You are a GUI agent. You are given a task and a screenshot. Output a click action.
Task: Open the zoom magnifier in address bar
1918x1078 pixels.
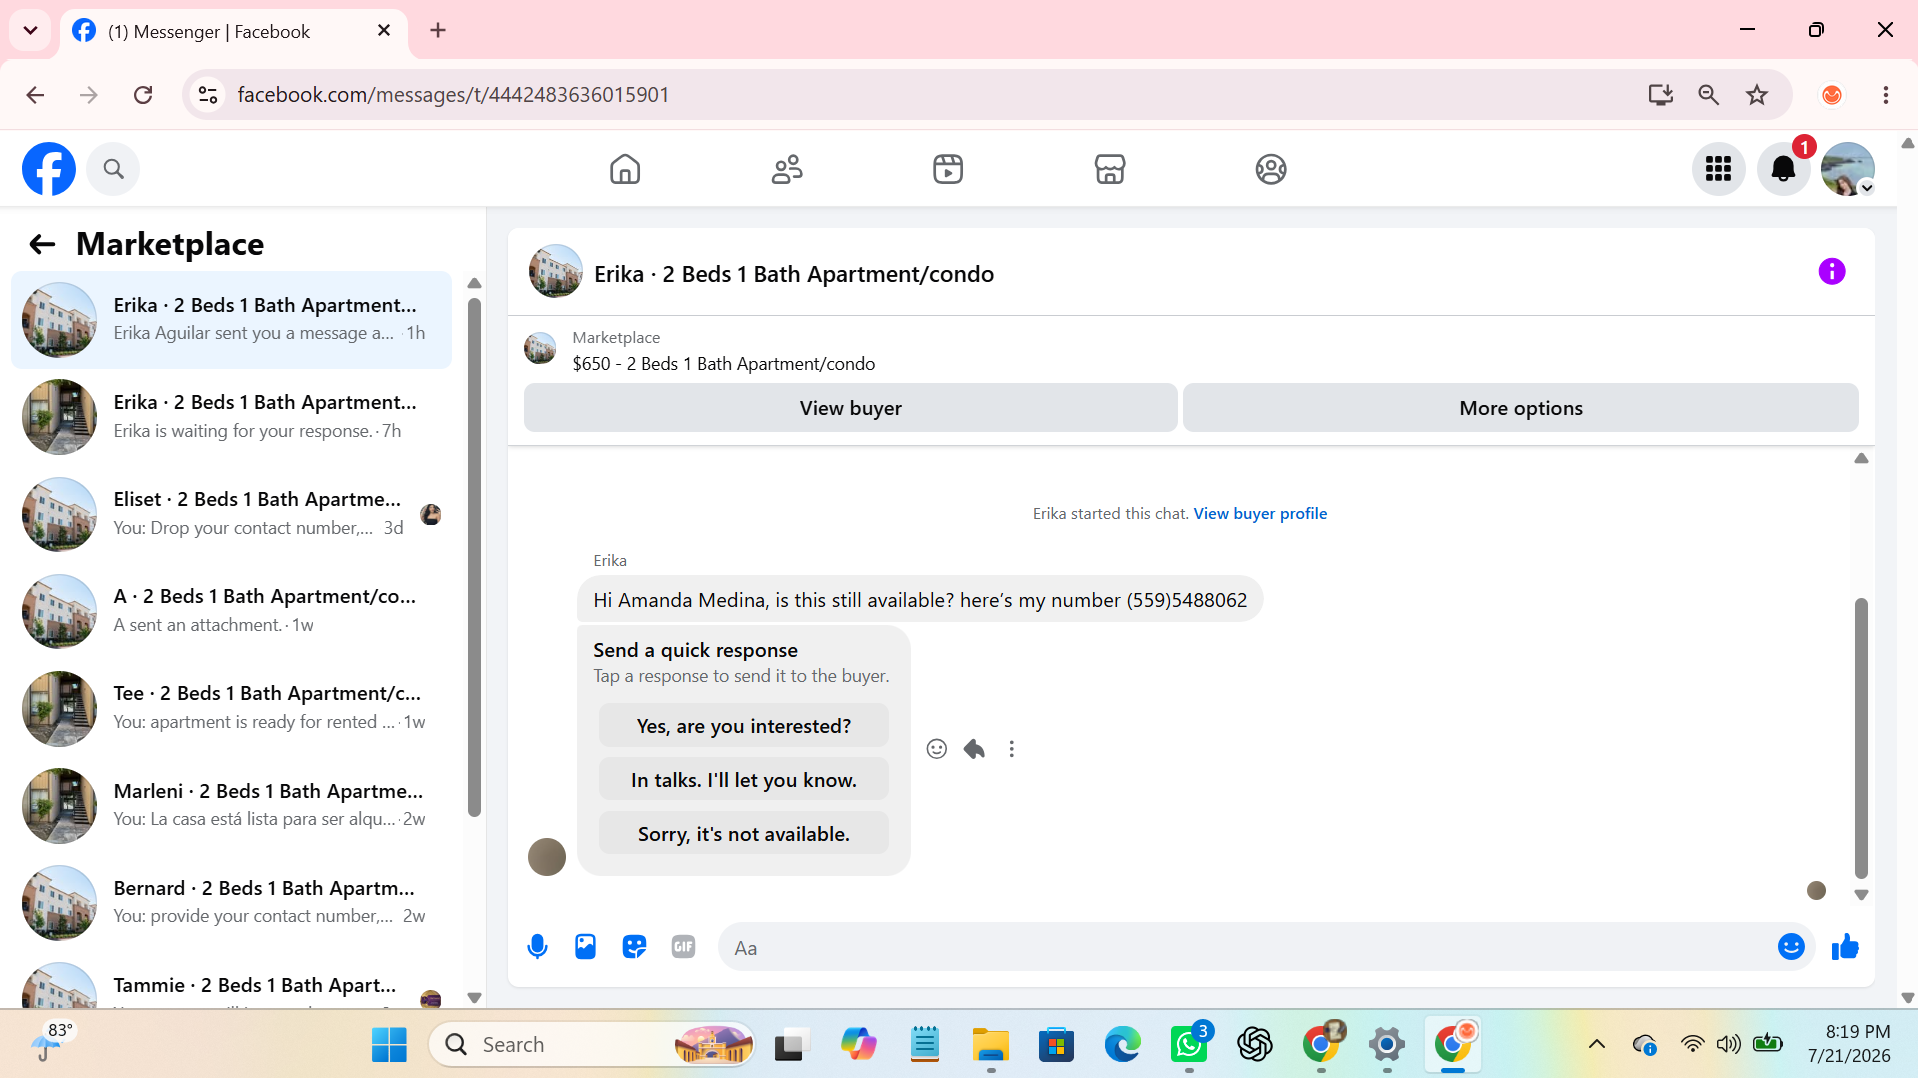pos(1709,95)
